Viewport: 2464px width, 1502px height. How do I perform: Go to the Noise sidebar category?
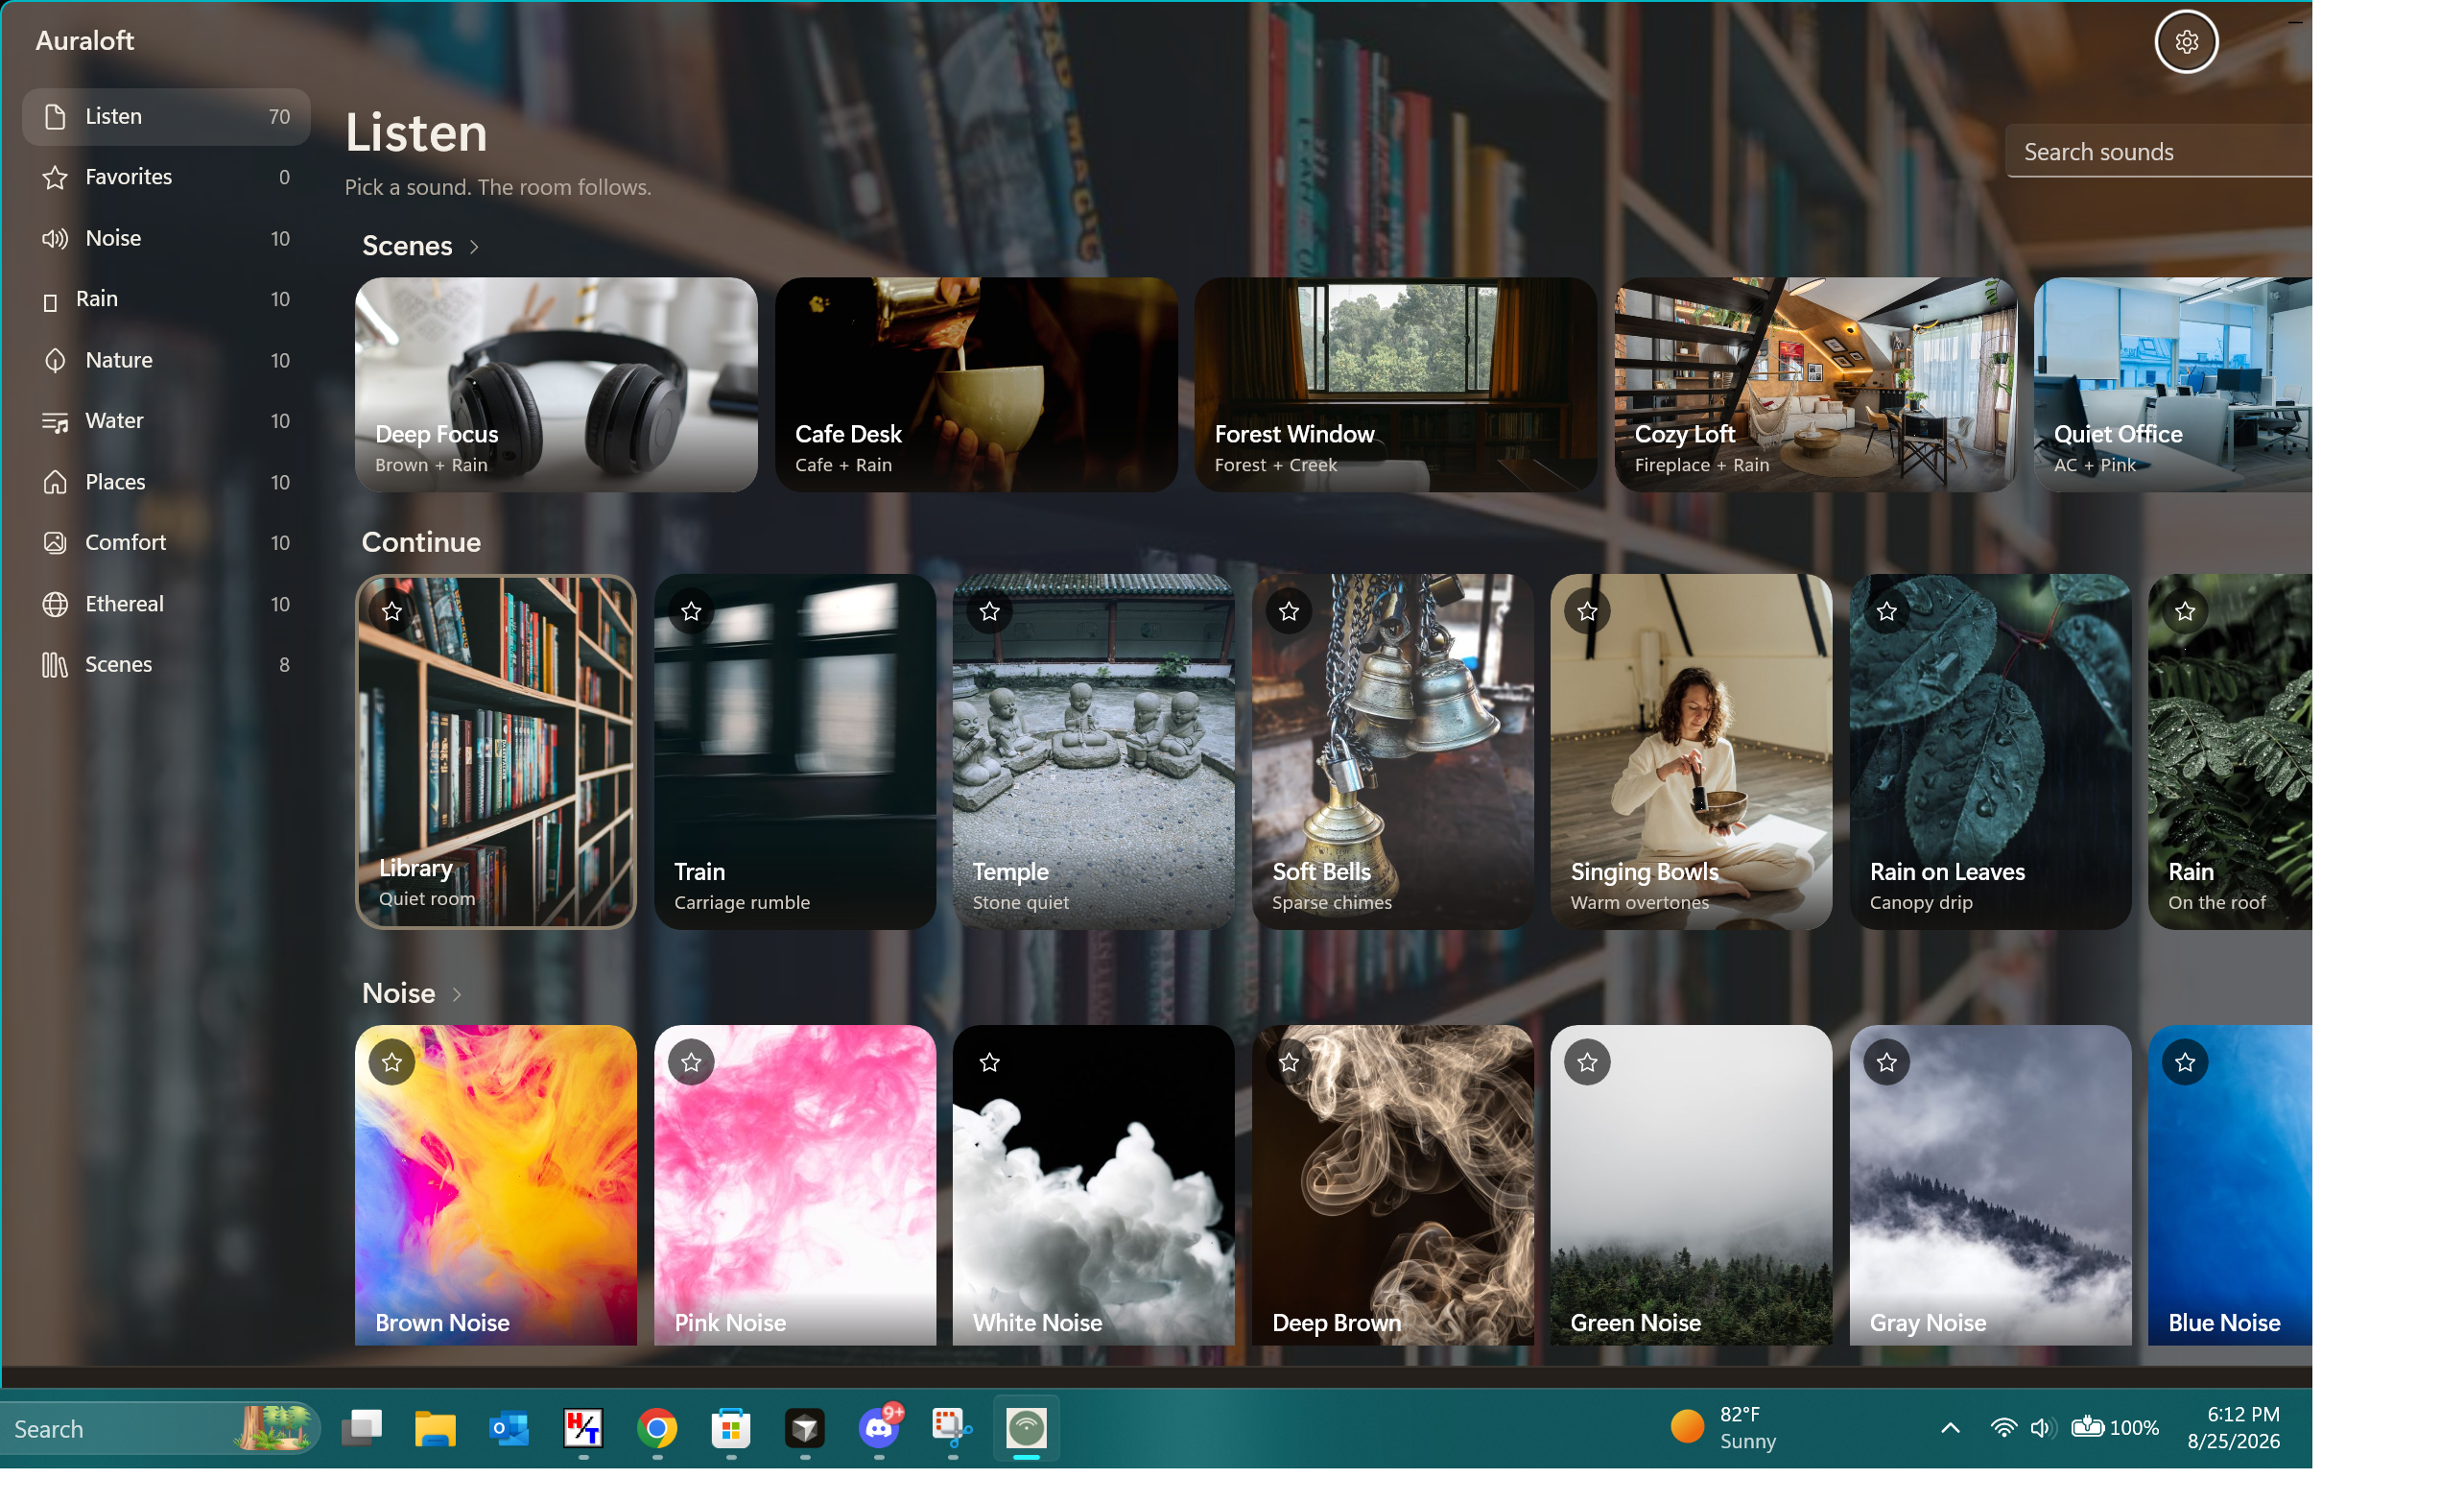pos(166,238)
